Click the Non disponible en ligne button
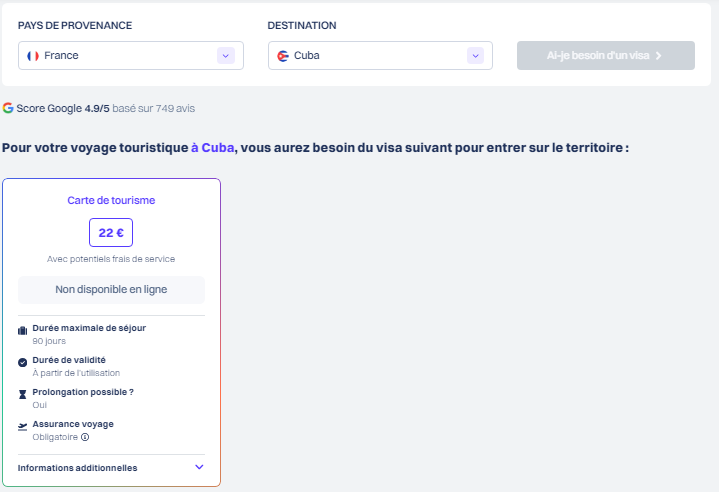 (x=111, y=290)
